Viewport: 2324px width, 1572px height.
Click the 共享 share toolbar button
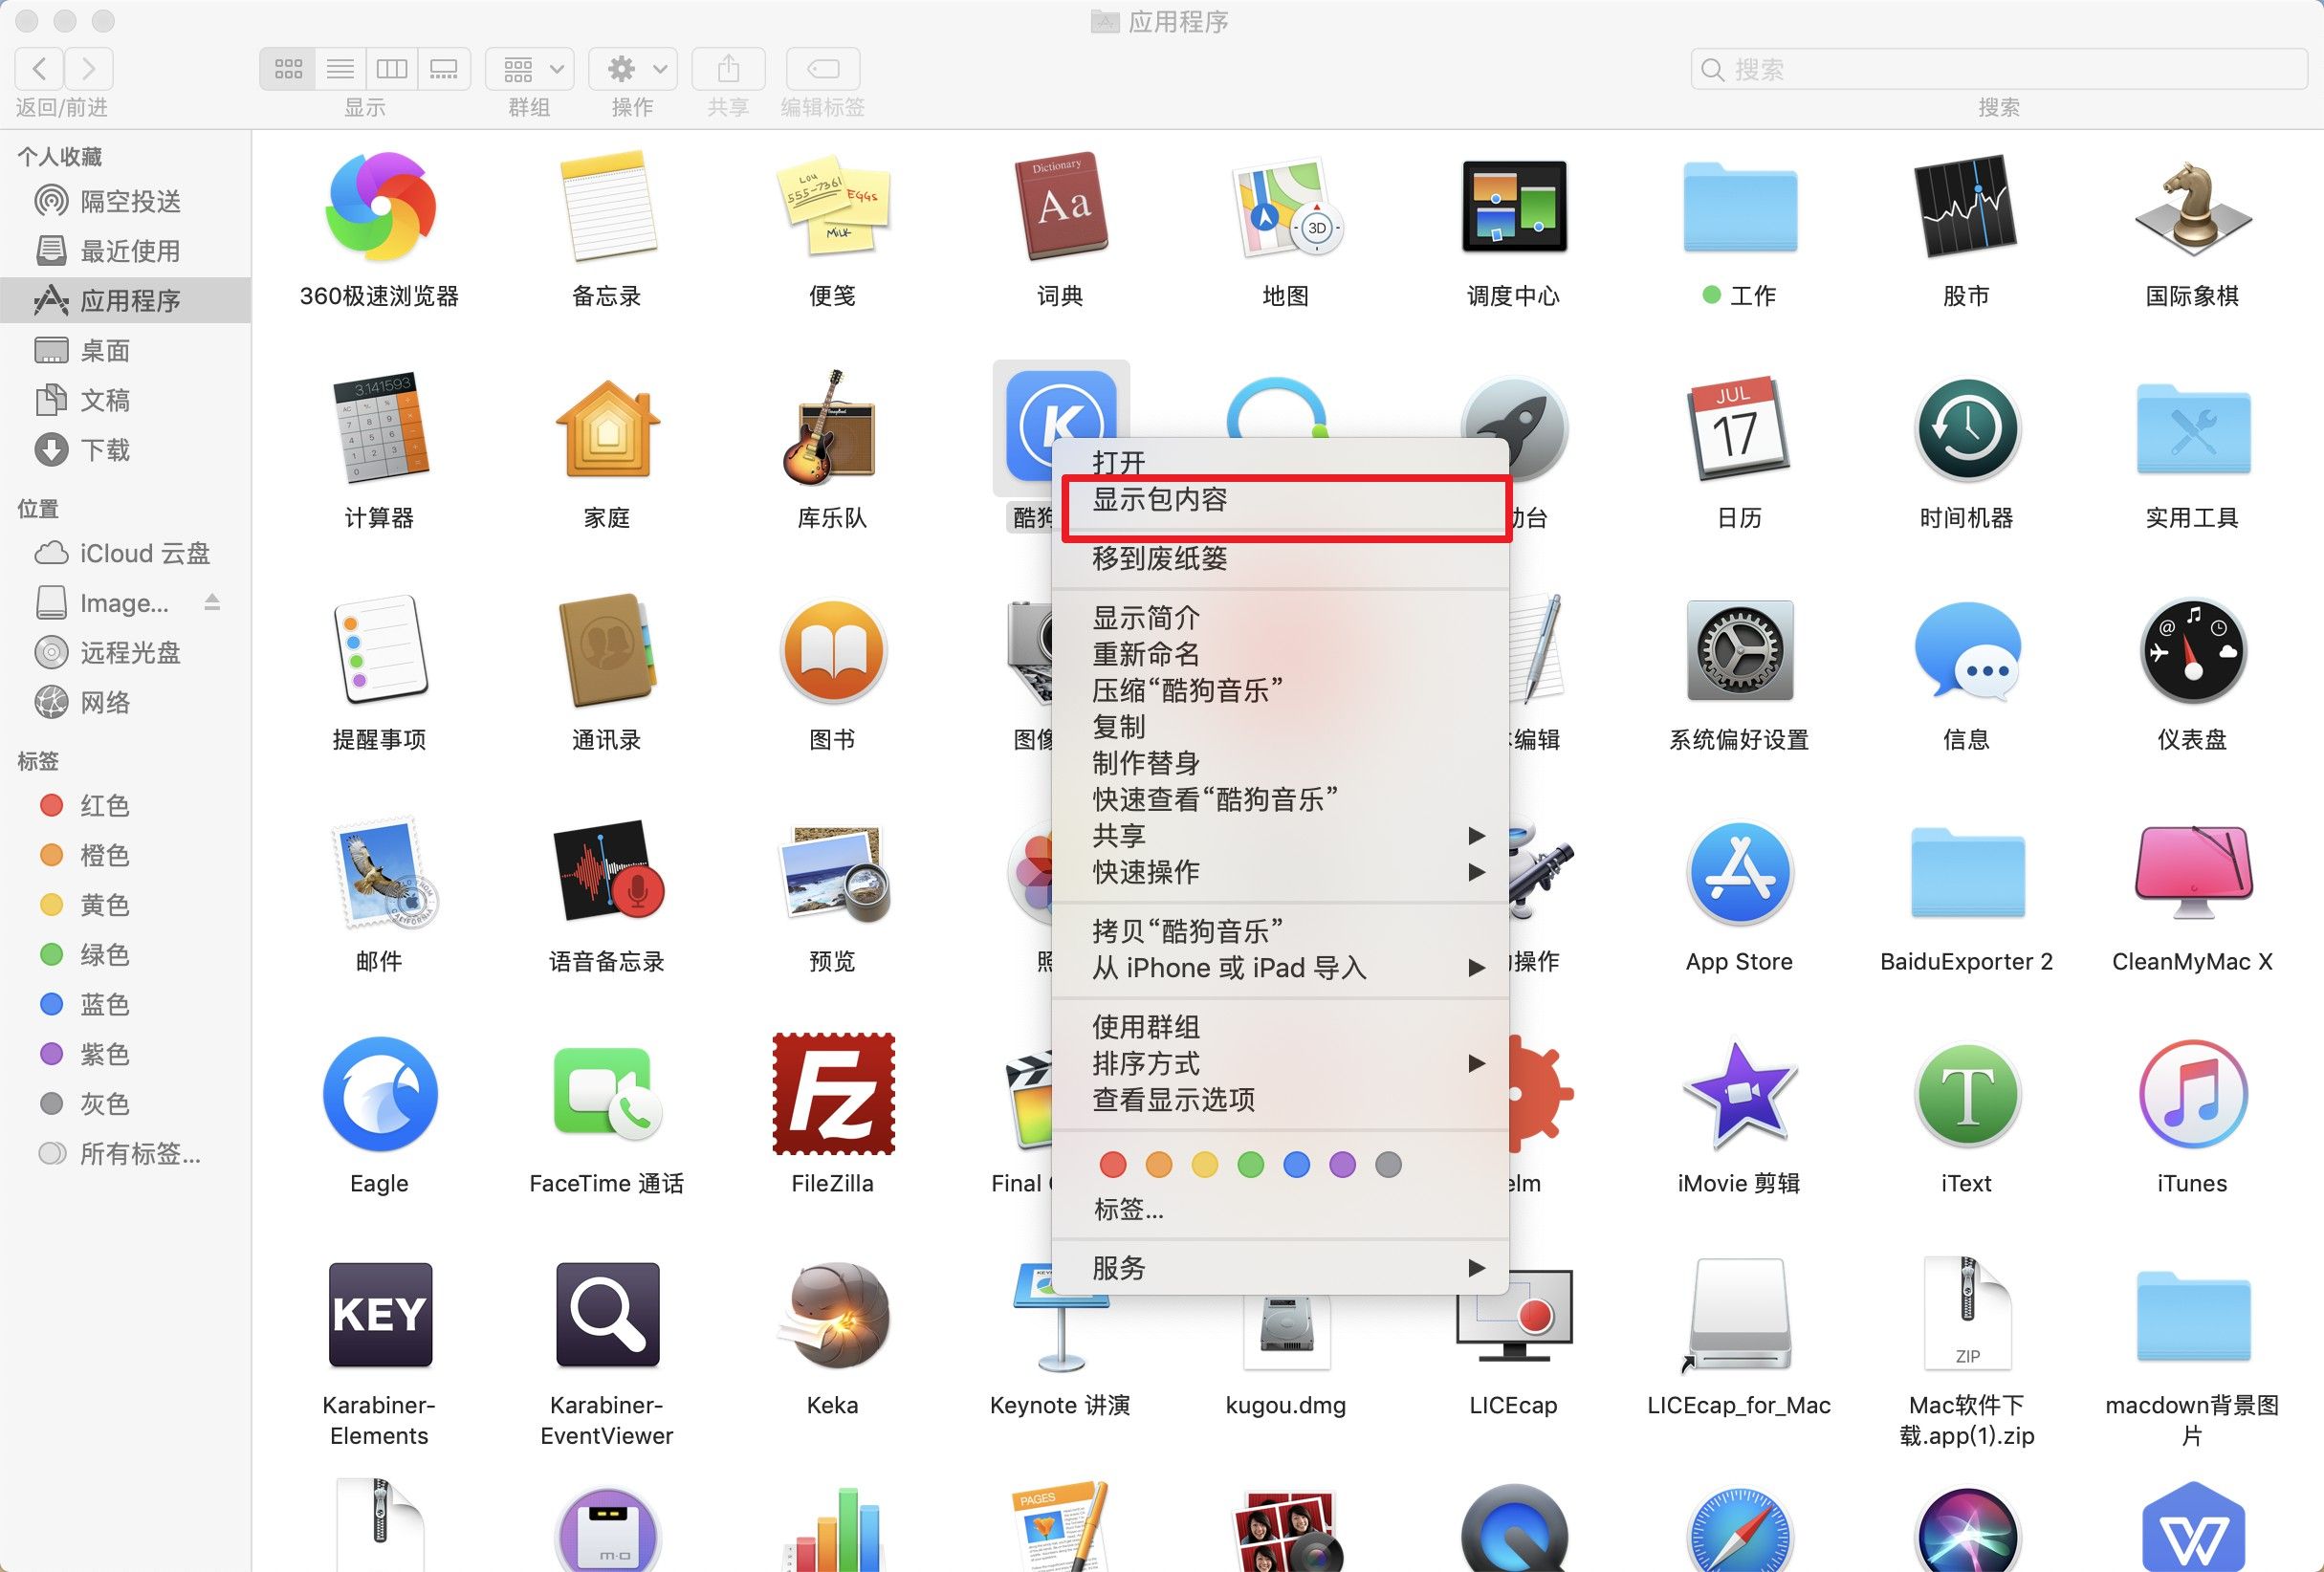(x=729, y=68)
